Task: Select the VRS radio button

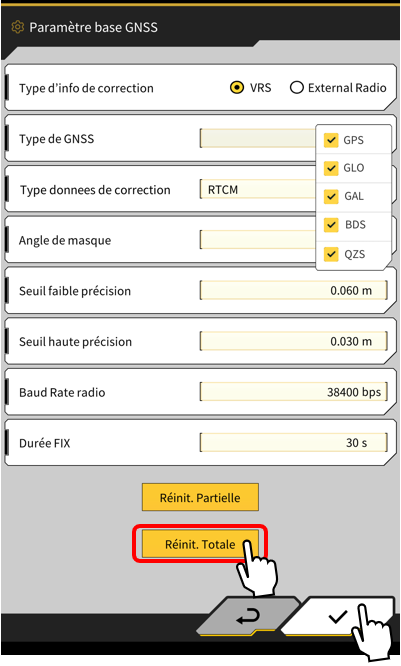Action: click(237, 87)
